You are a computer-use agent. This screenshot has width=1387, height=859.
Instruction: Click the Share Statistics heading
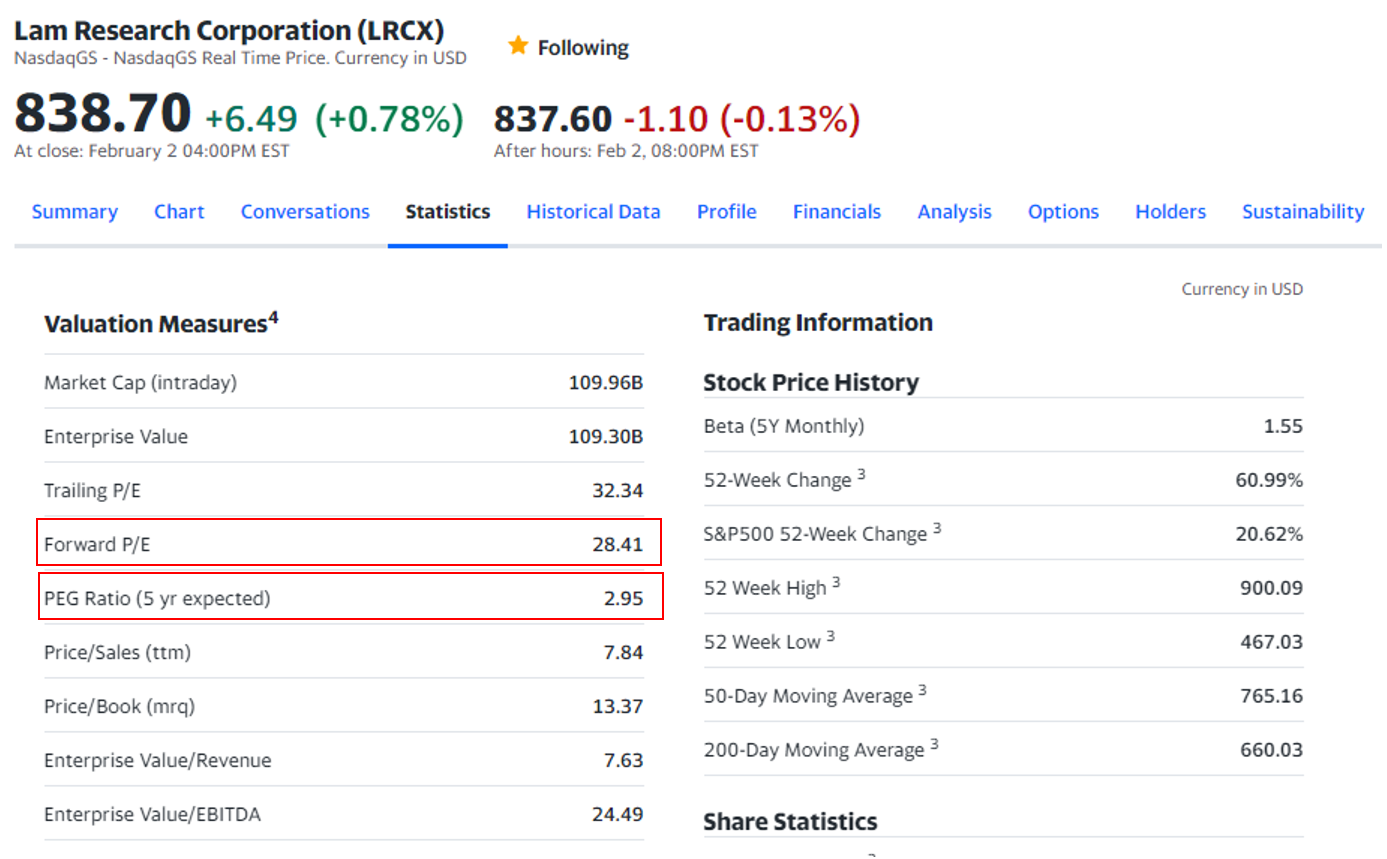click(x=790, y=822)
